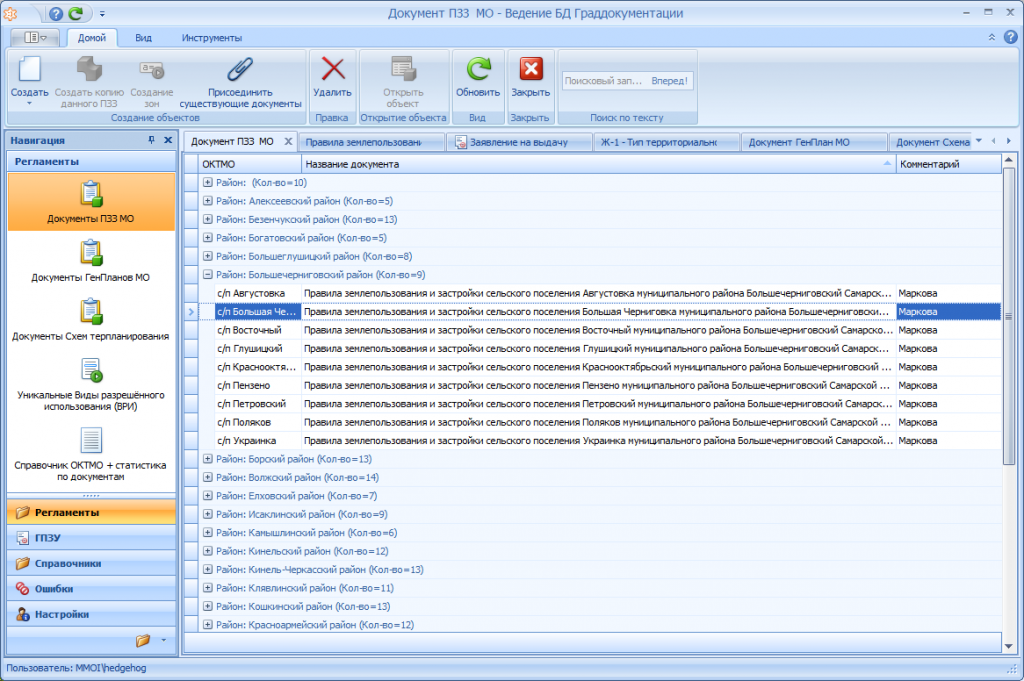The height and width of the screenshot is (681, 1024).
Task: Select the row с/п Восточный
Action: click(x=599, y=330)
